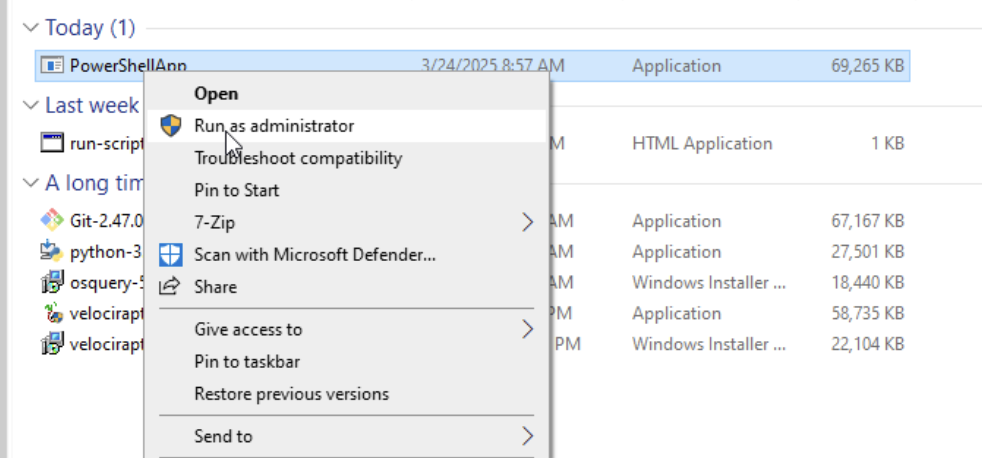The height and width of the screenshot is (458, 982).
Task: Select the osquery file name
Action: [106, 283]
